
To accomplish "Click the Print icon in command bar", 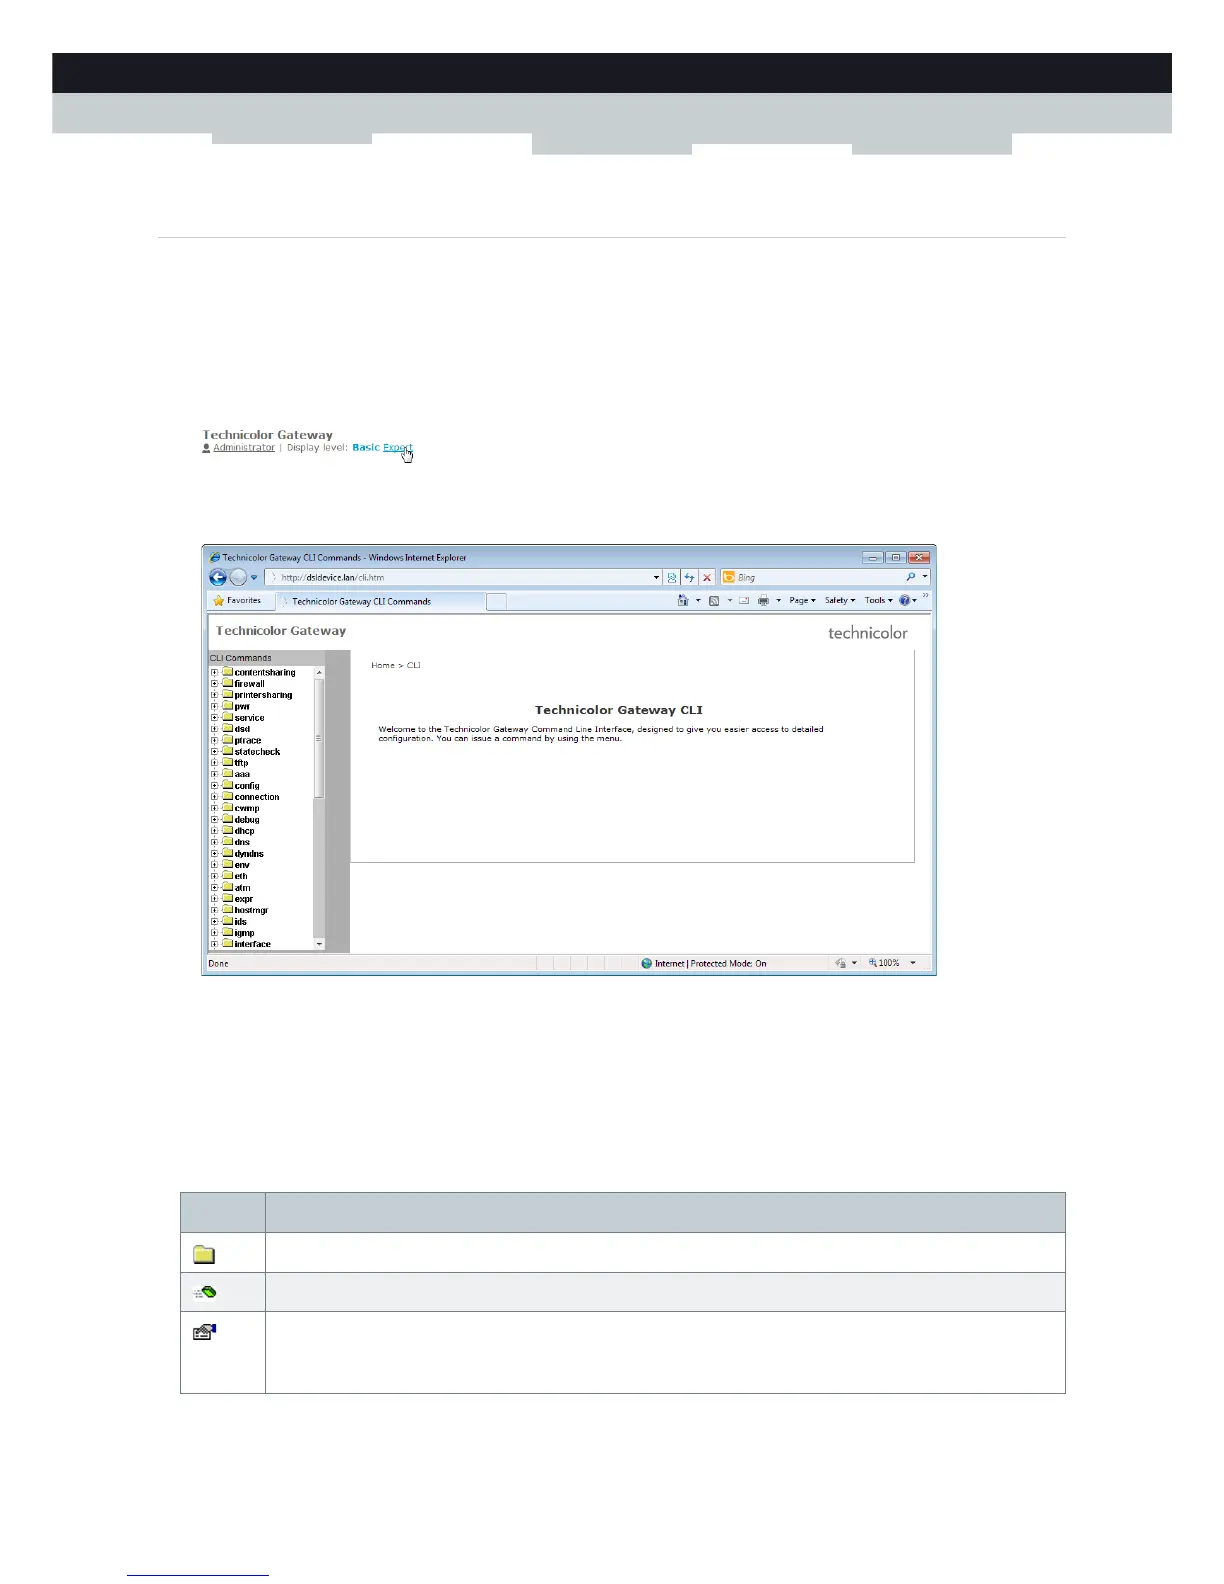I will point(763,601).
